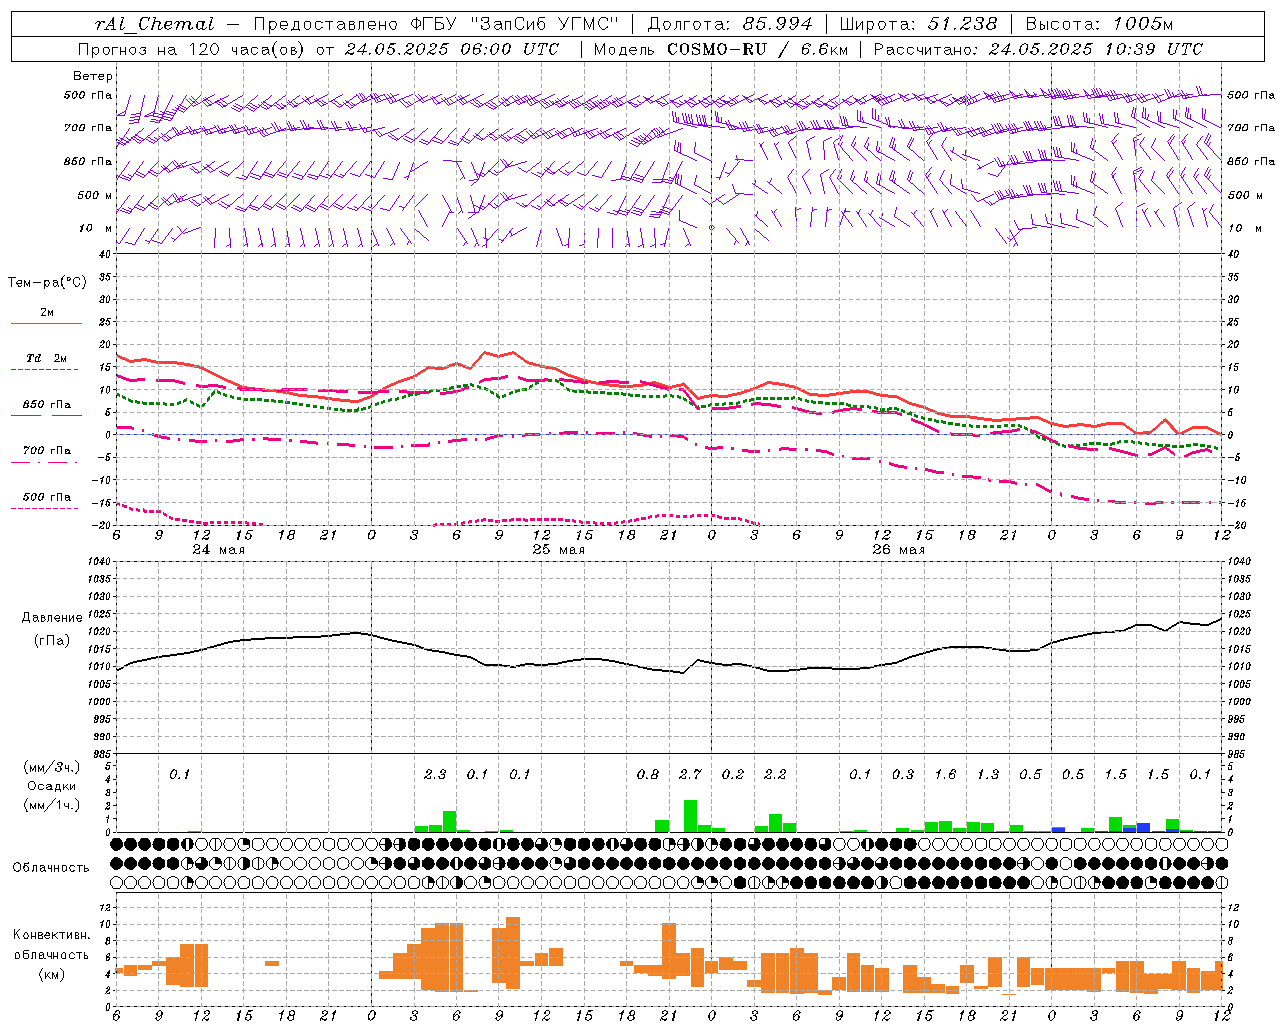Click 'Рассчитано: 24.05.2025 10:39 UTC' timestamp
This screenshot has height=1024, width=1280.
(x=1038, y=49)
